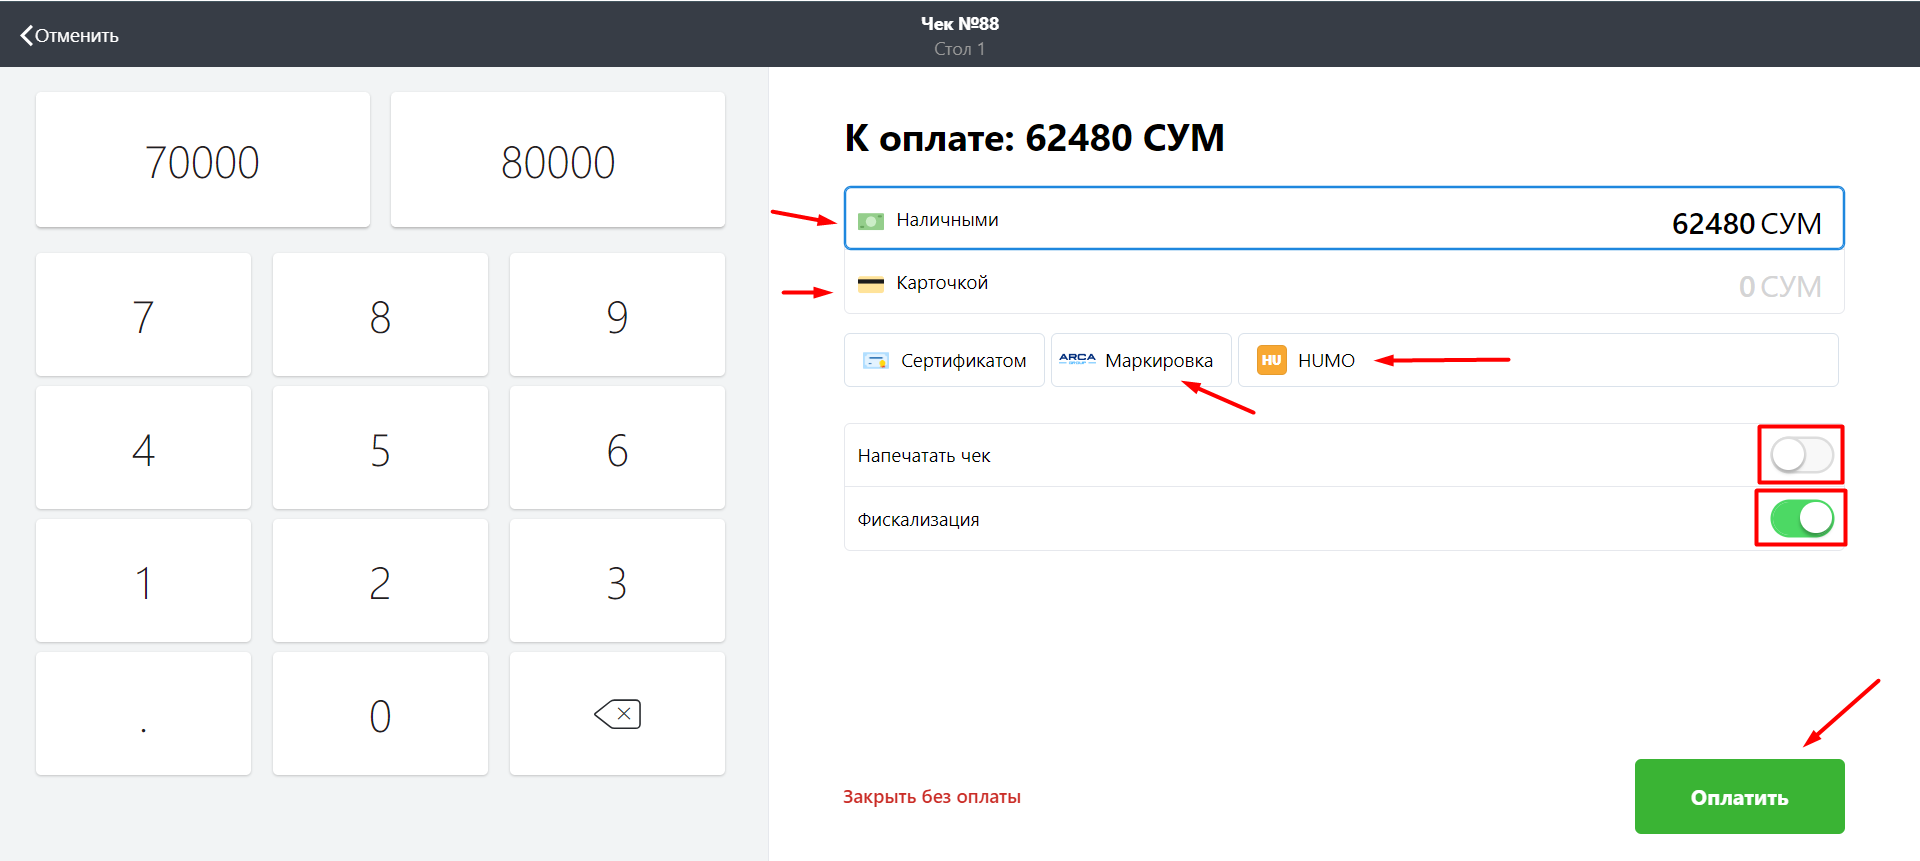Click the Закрыть без оплаты link
1920x861 pixels.
[932, 797]
